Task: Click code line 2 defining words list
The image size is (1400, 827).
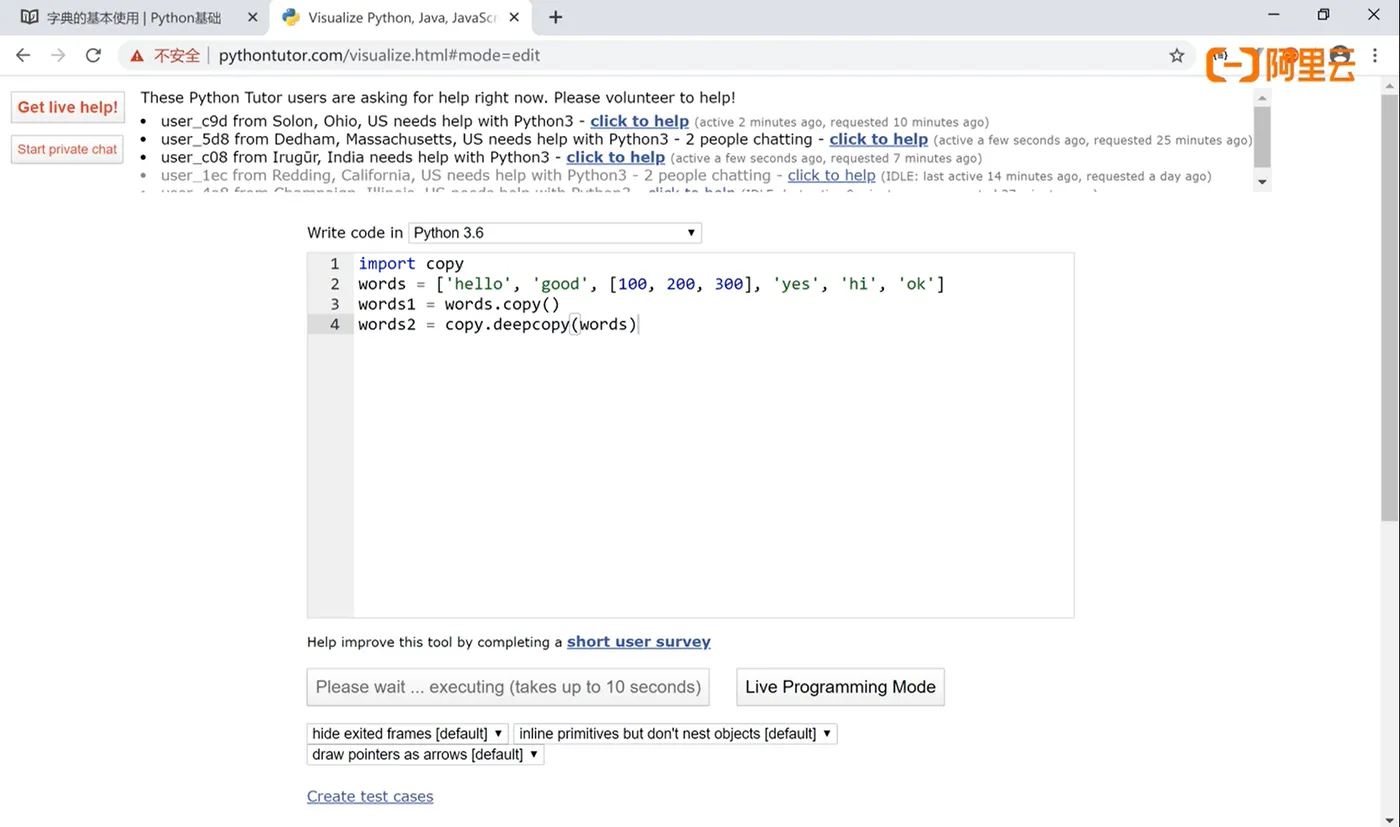Action: 651,284
